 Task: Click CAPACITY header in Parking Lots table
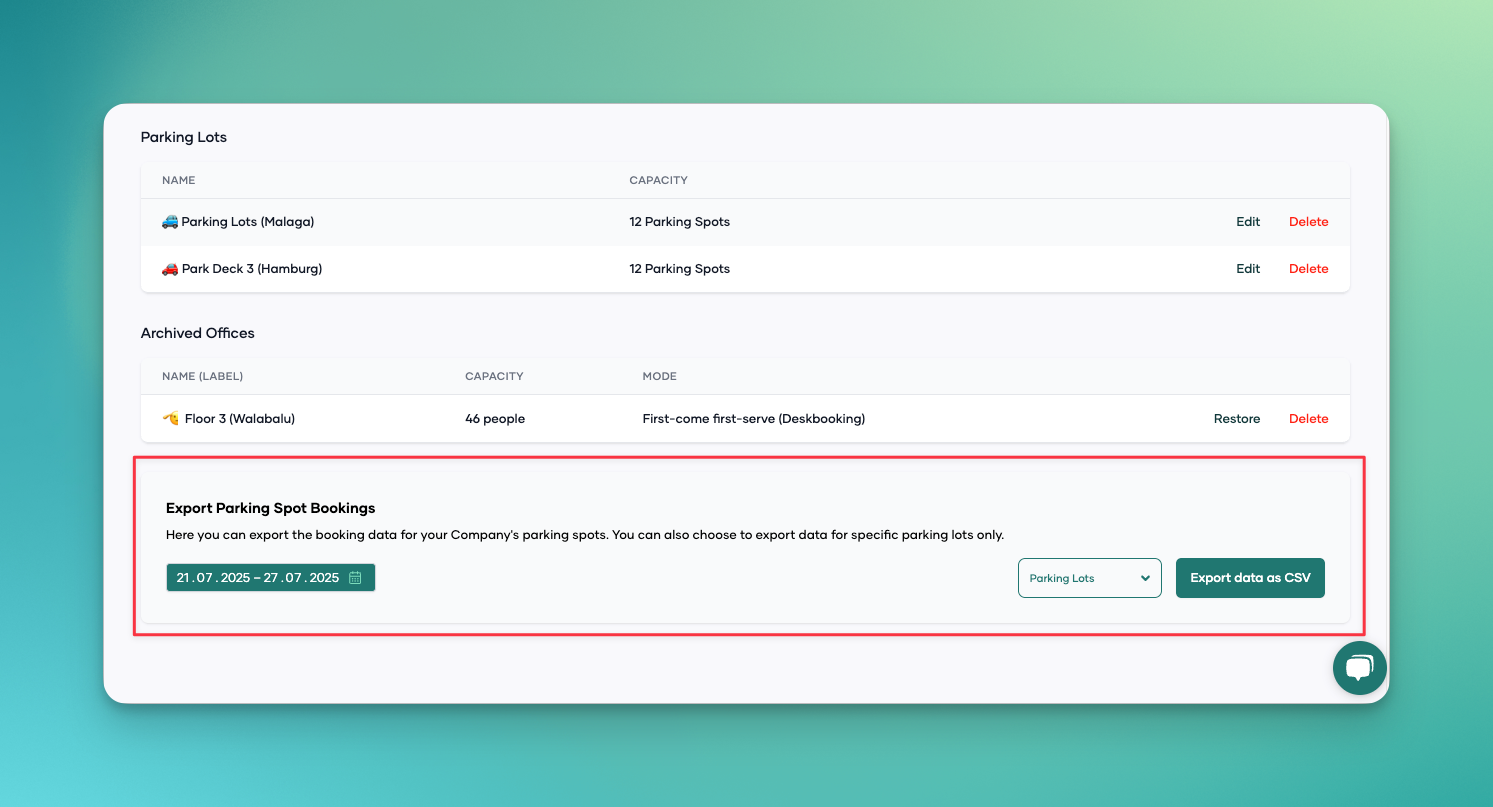[658, 181]
